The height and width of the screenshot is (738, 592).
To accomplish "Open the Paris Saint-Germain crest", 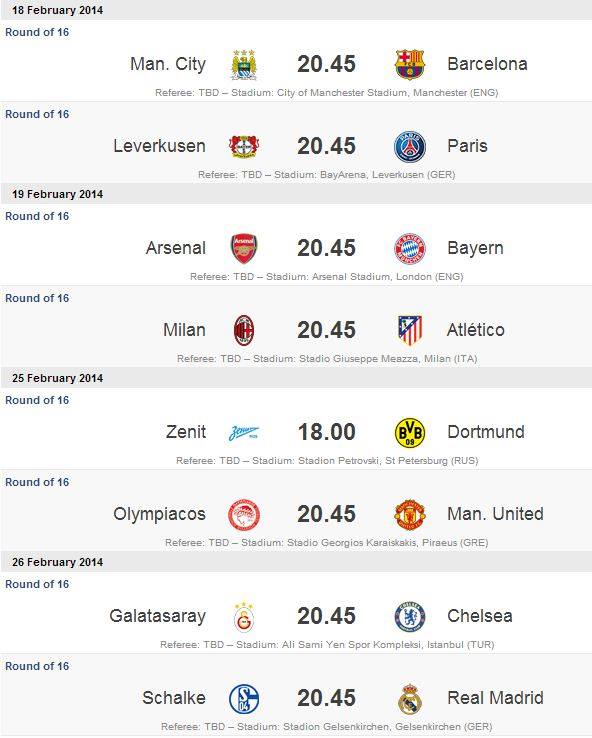I will click(410, 146).
